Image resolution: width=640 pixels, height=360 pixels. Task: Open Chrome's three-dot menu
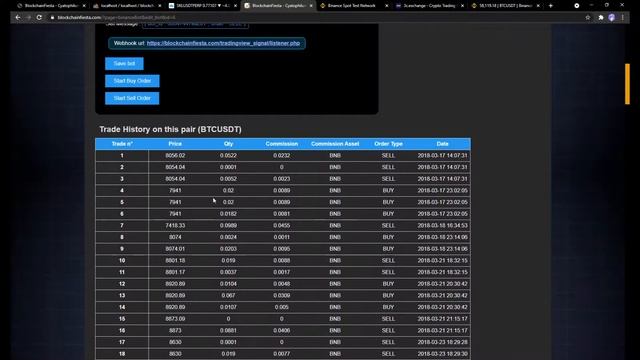click(x=623, y=18)
